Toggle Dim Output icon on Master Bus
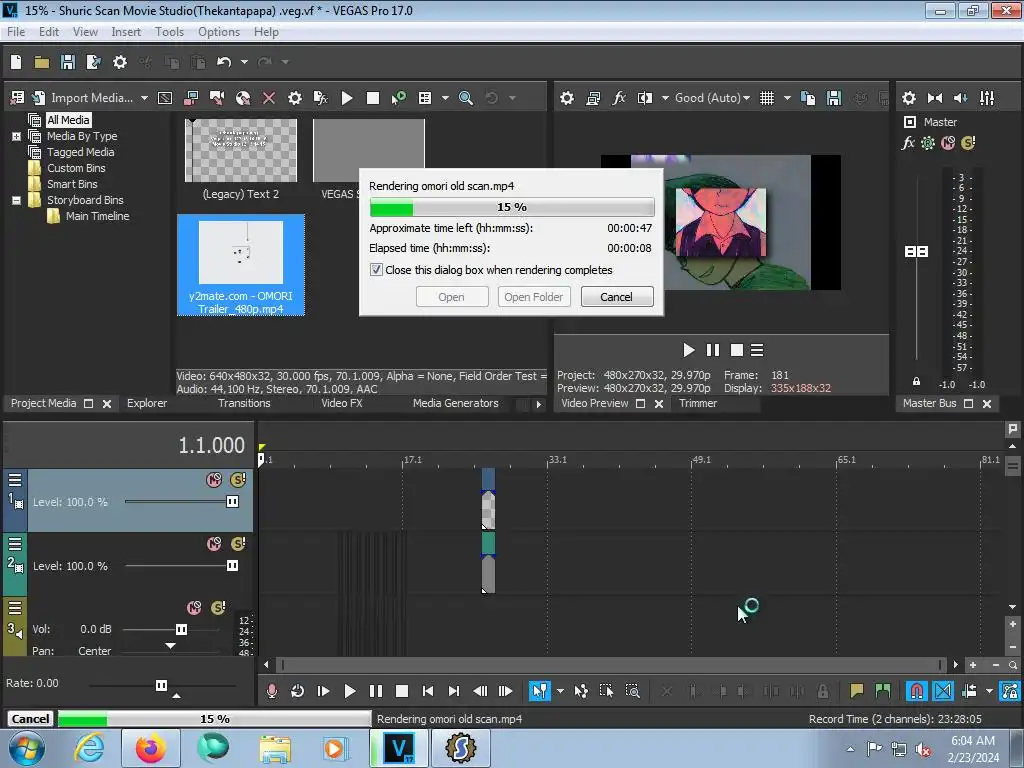The height and width of the screenshot is (768, 1024). pos(961,98)
